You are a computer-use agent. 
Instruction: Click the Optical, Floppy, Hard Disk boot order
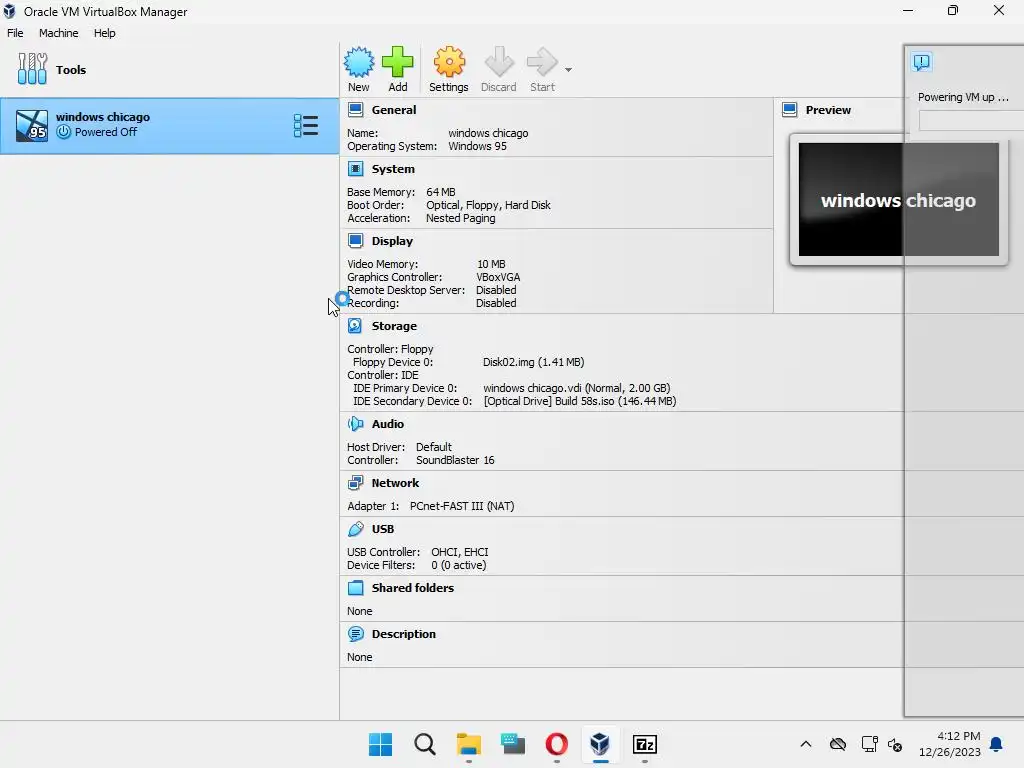point(488,205)
